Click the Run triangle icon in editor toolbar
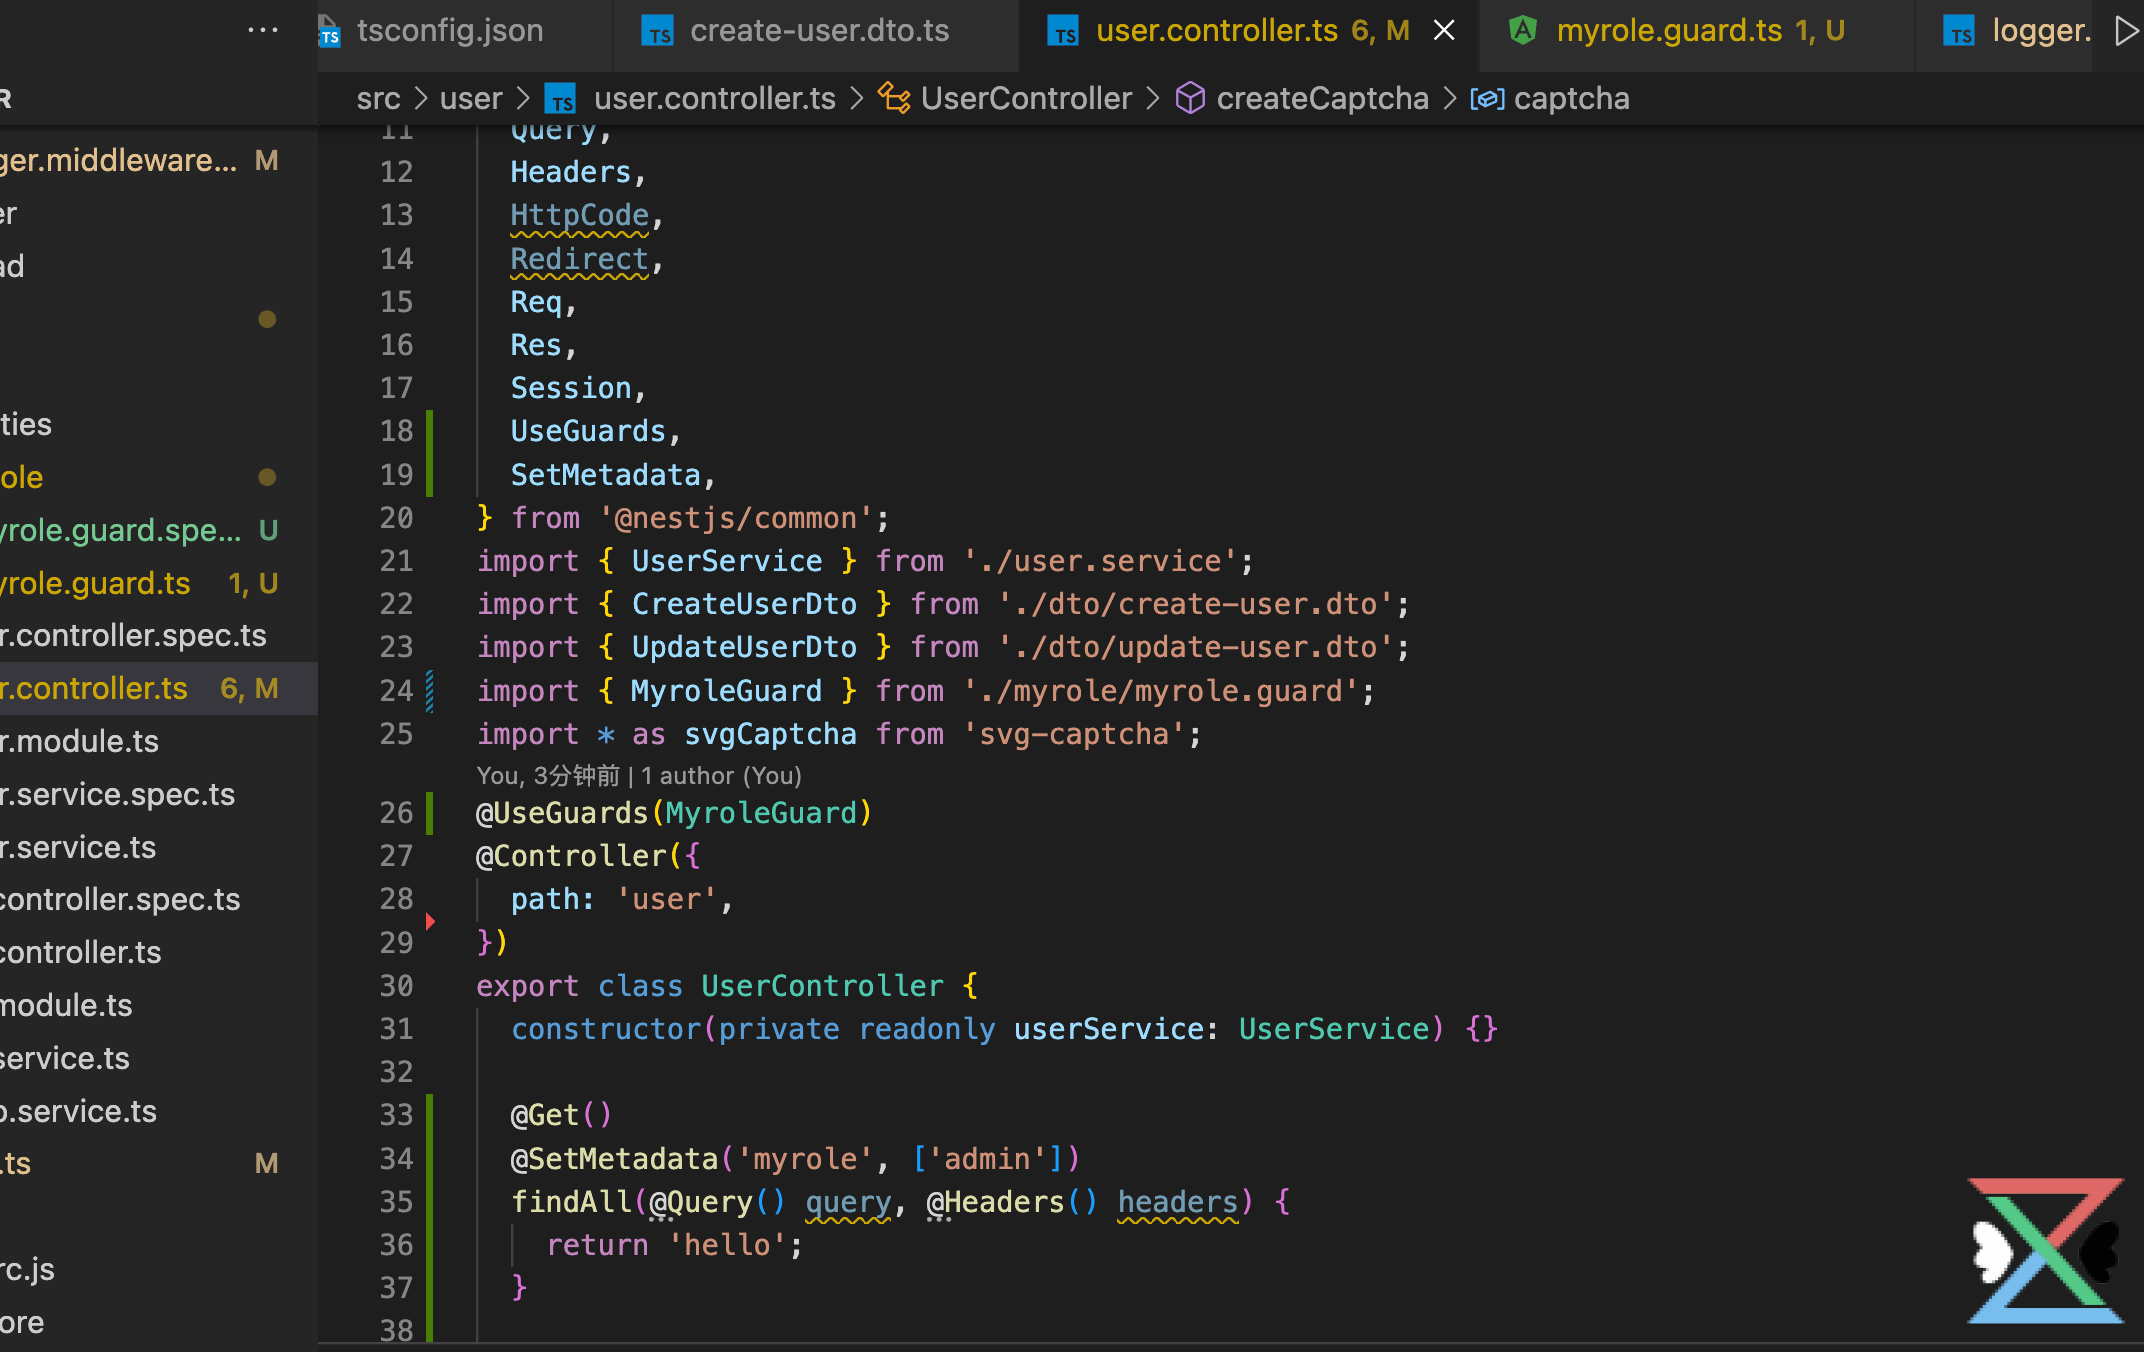The width and height of the screenshot is (2144, 1352). [x=2126, y=31]
